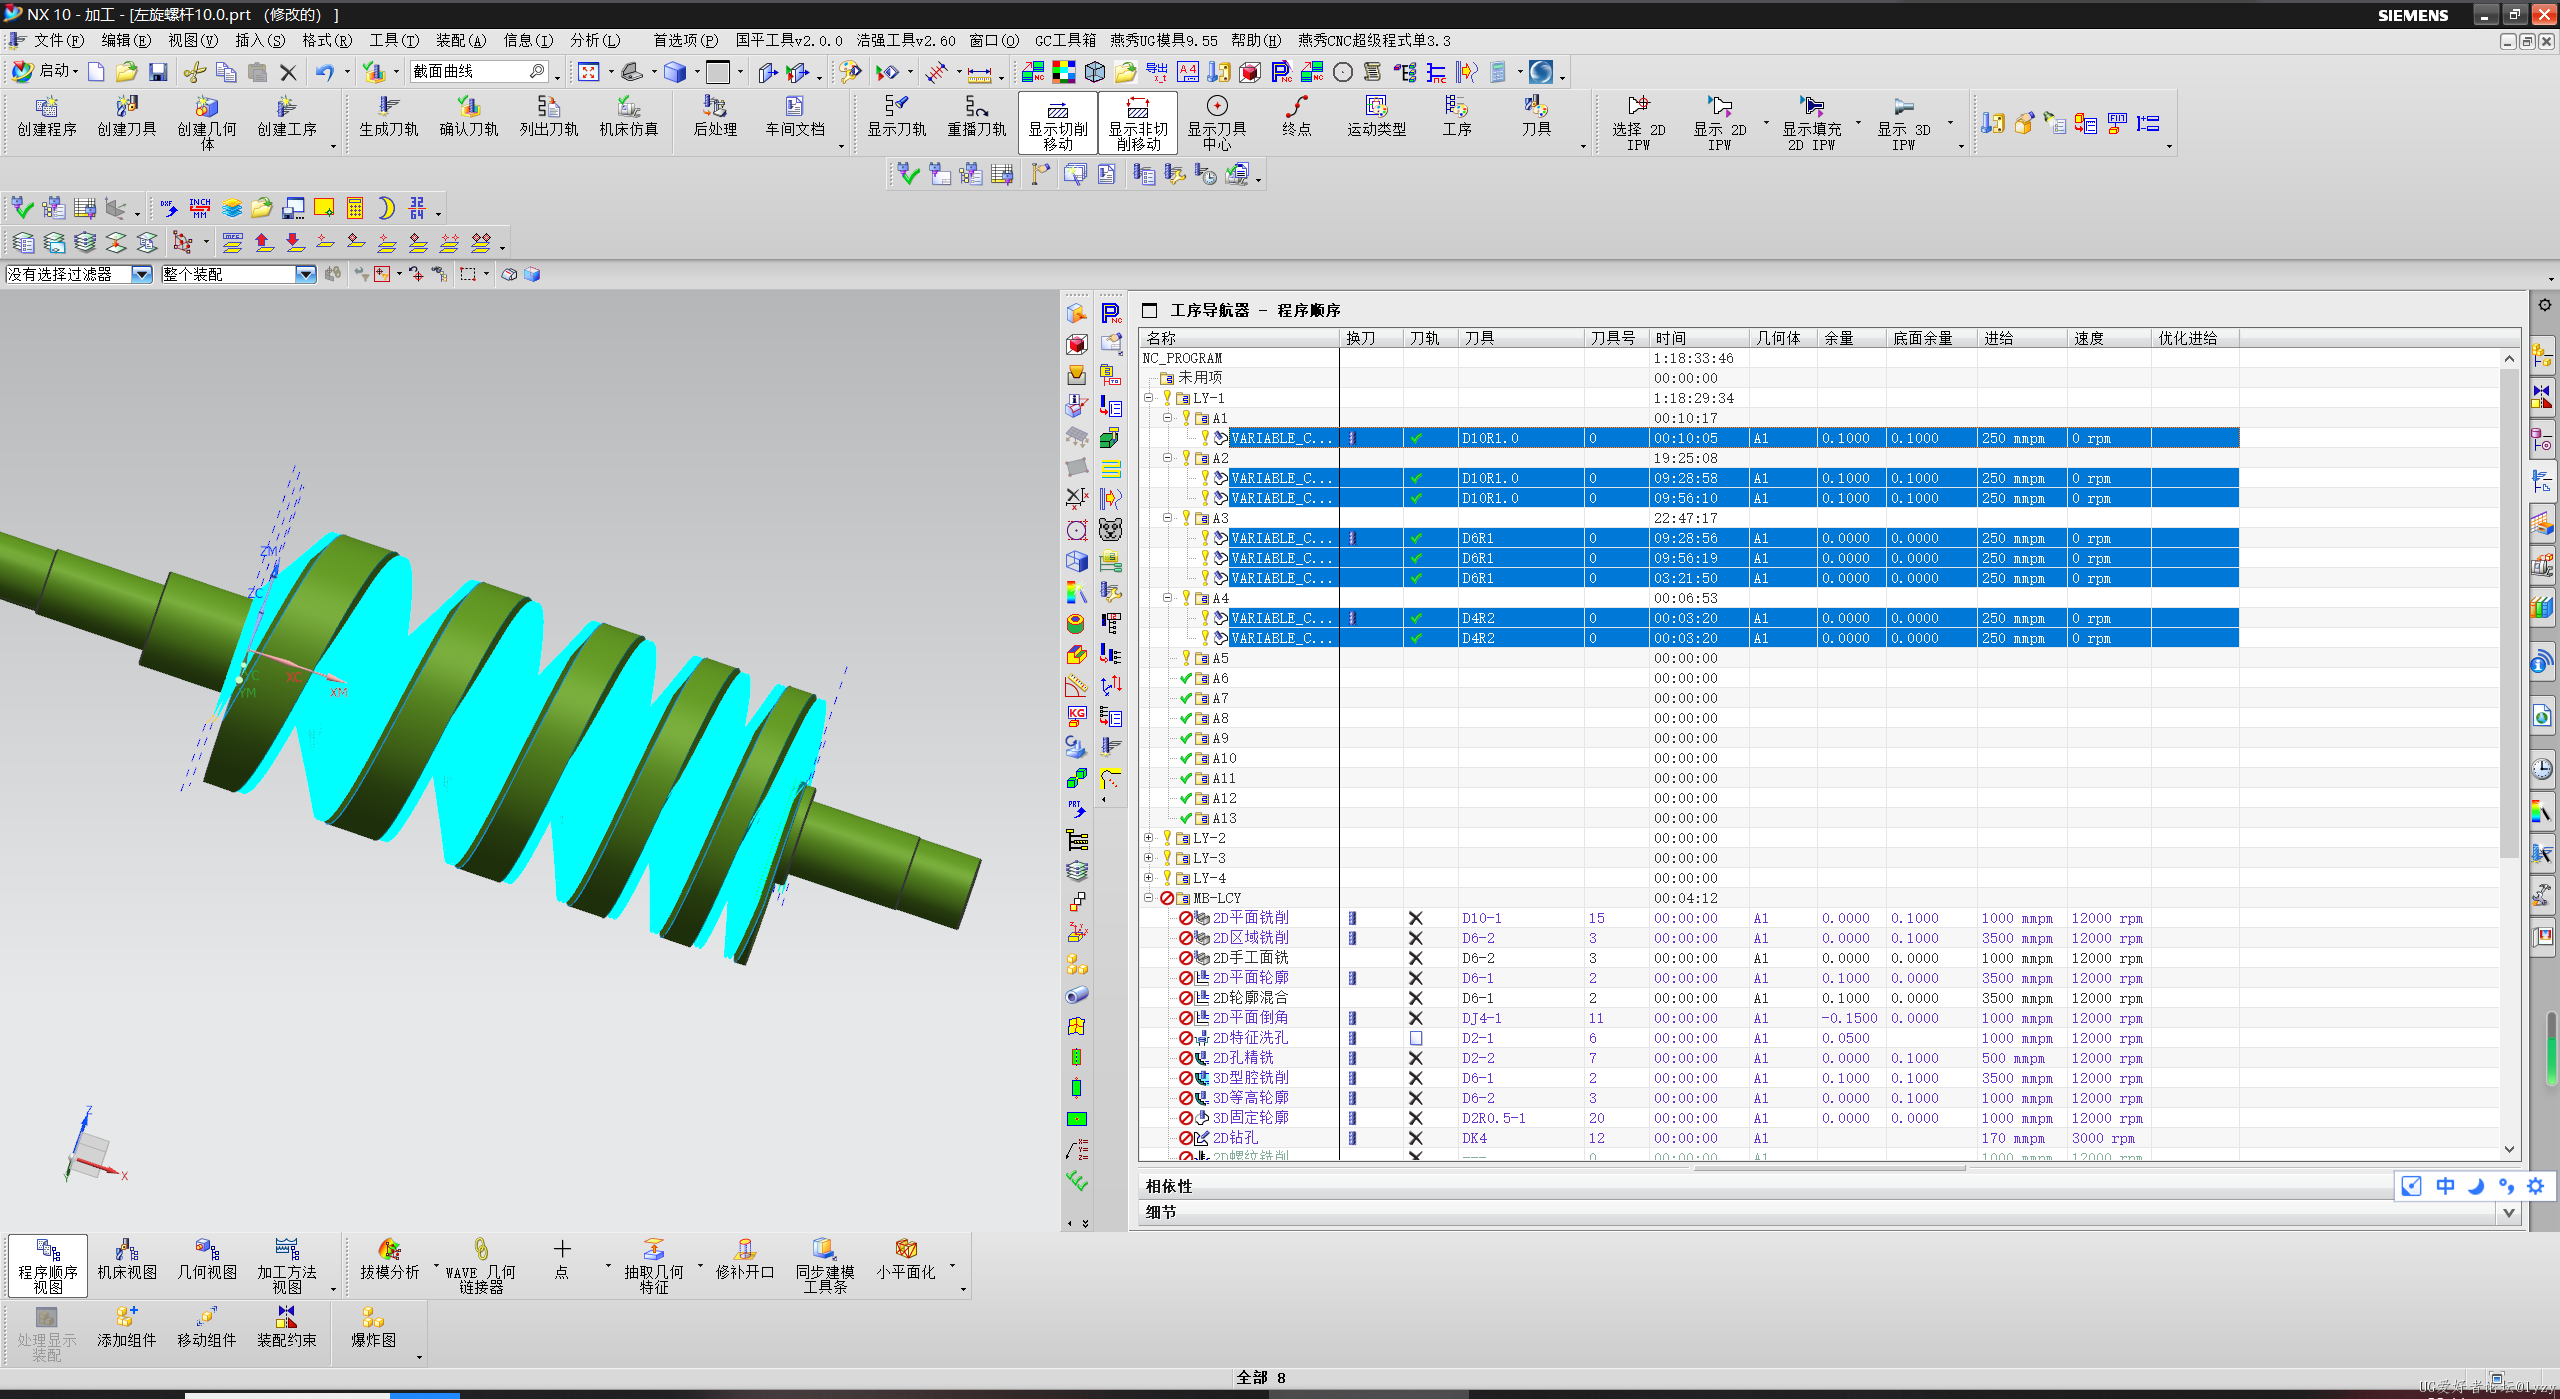Click the 创建工序 (Create Operation) icon
Screen dimensions: 2560x1399
[x=287, y=117]
